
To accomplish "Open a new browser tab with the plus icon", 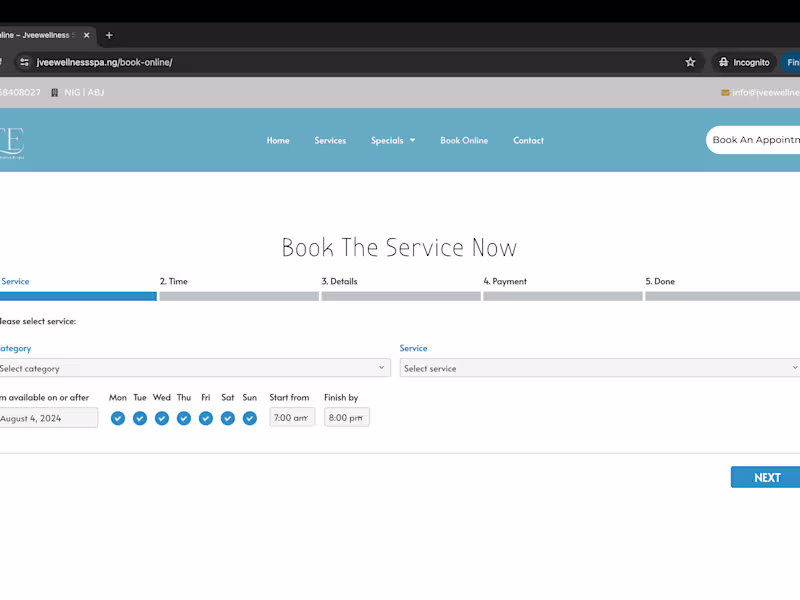I will [x=109, y=35].
